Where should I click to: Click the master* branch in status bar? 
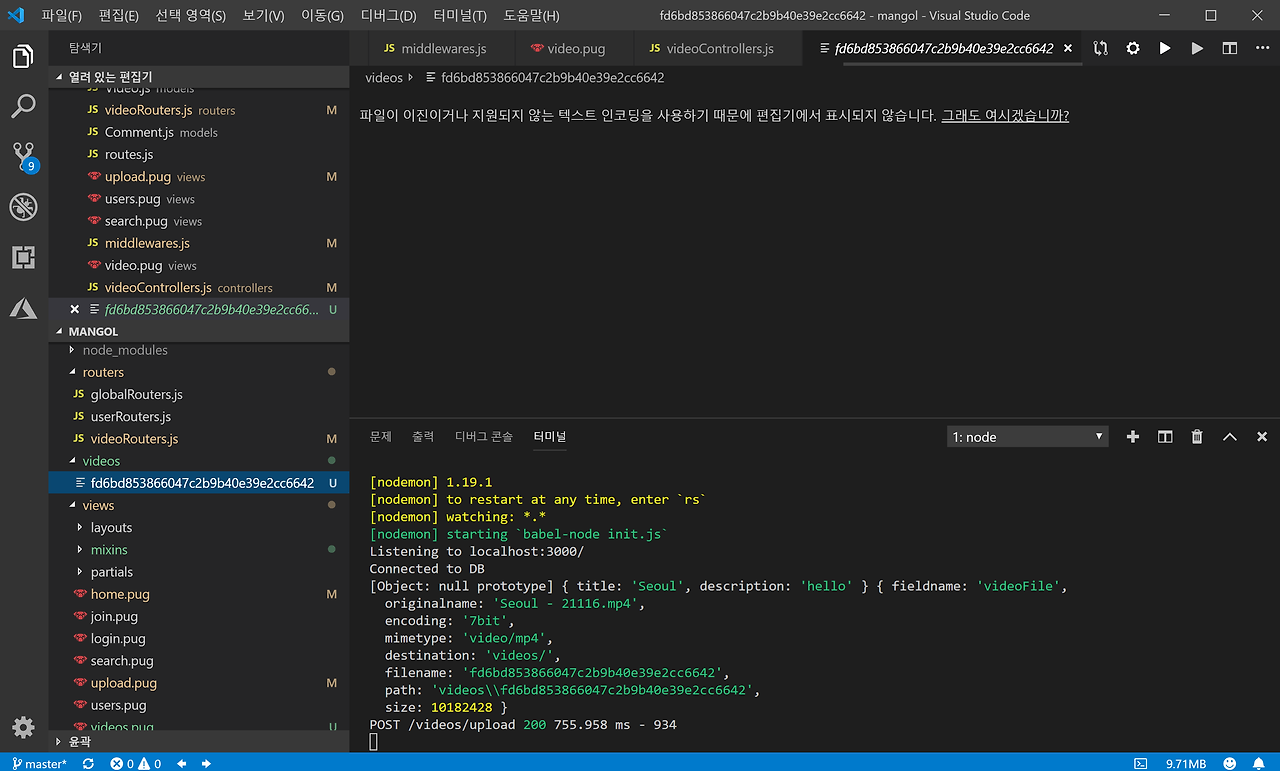[40, 764]
